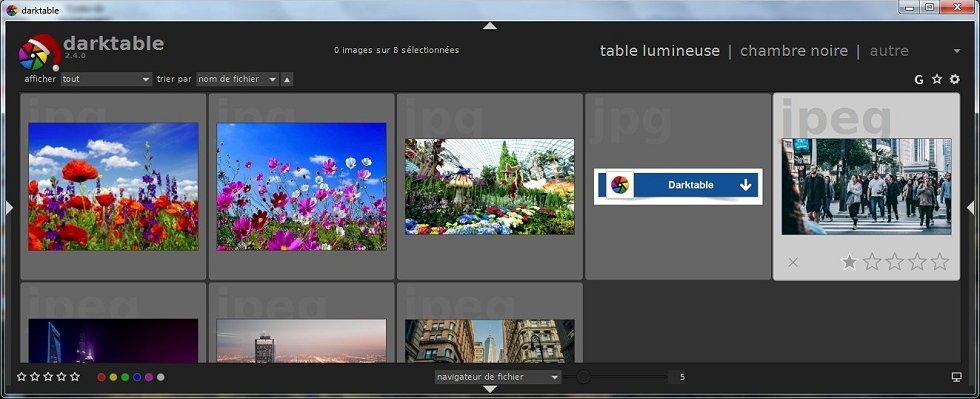This screenshot has width=980, height=399.
Task: Switch to table lumineuse view
Action: [659, 51]
